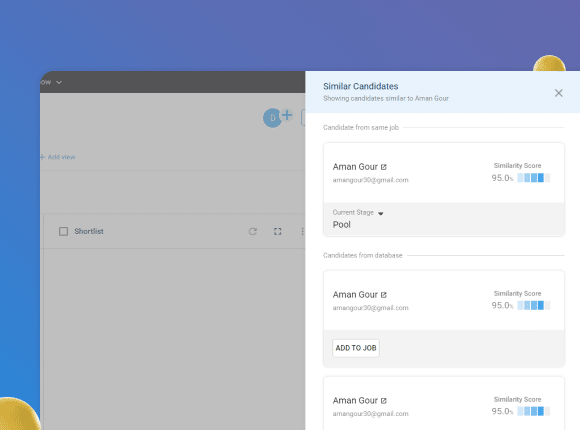Image resolution: width=580 pixels, height=430 pixels.
Task: Refresh the Shortlist column
Action: [x=253, y=232]
